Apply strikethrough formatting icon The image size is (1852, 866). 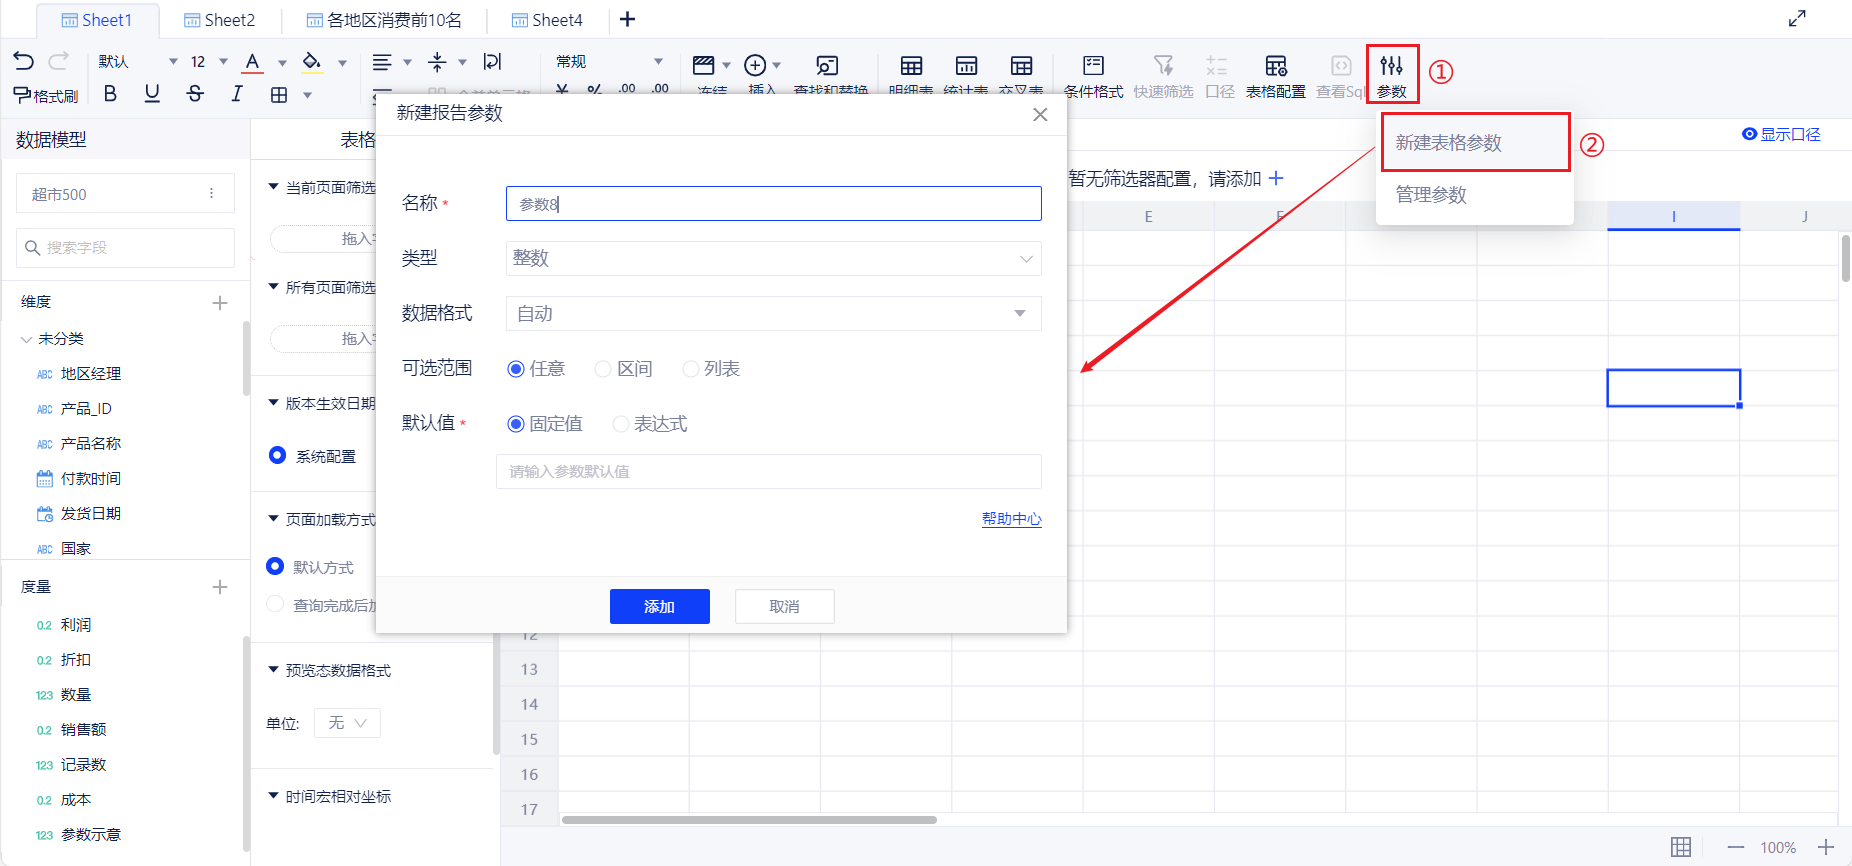[x=195, y=94]
